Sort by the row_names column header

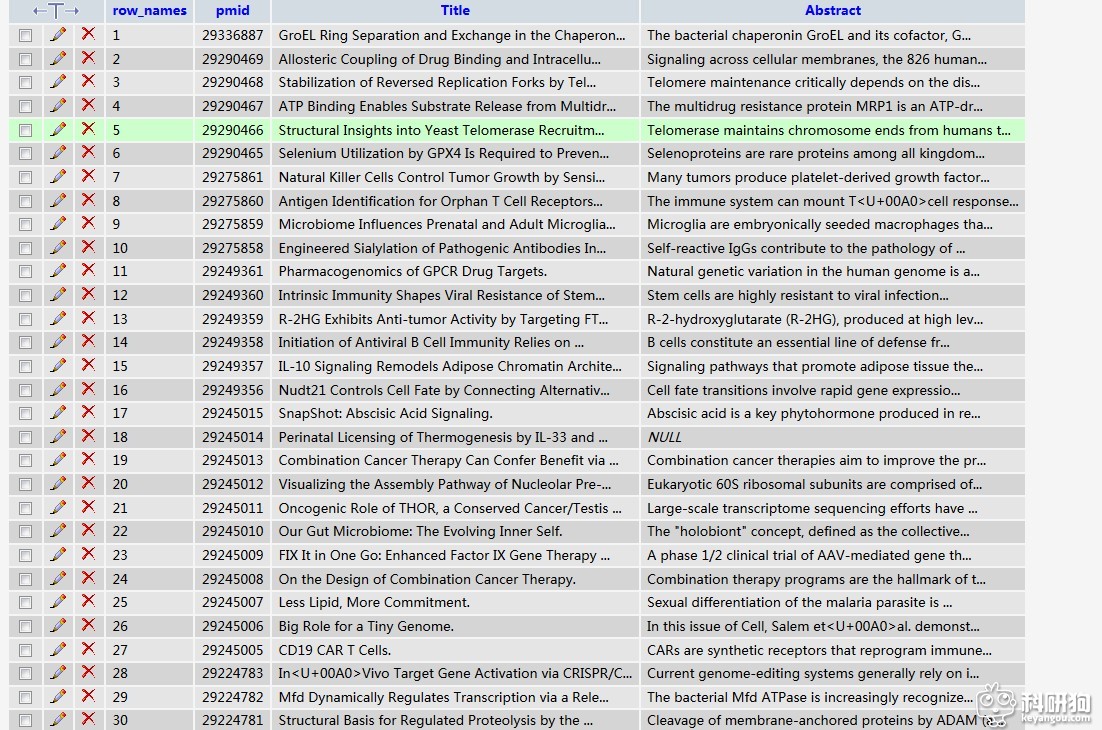(x=150, y=11)
